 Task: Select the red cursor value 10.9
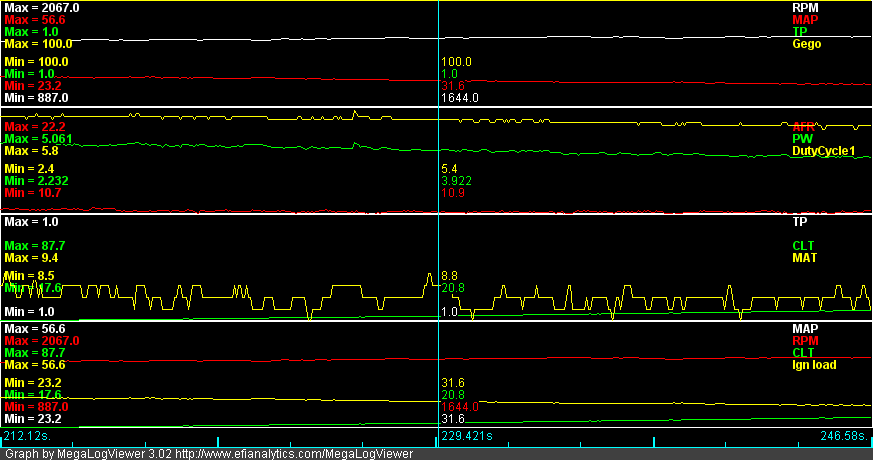(453, 193)
